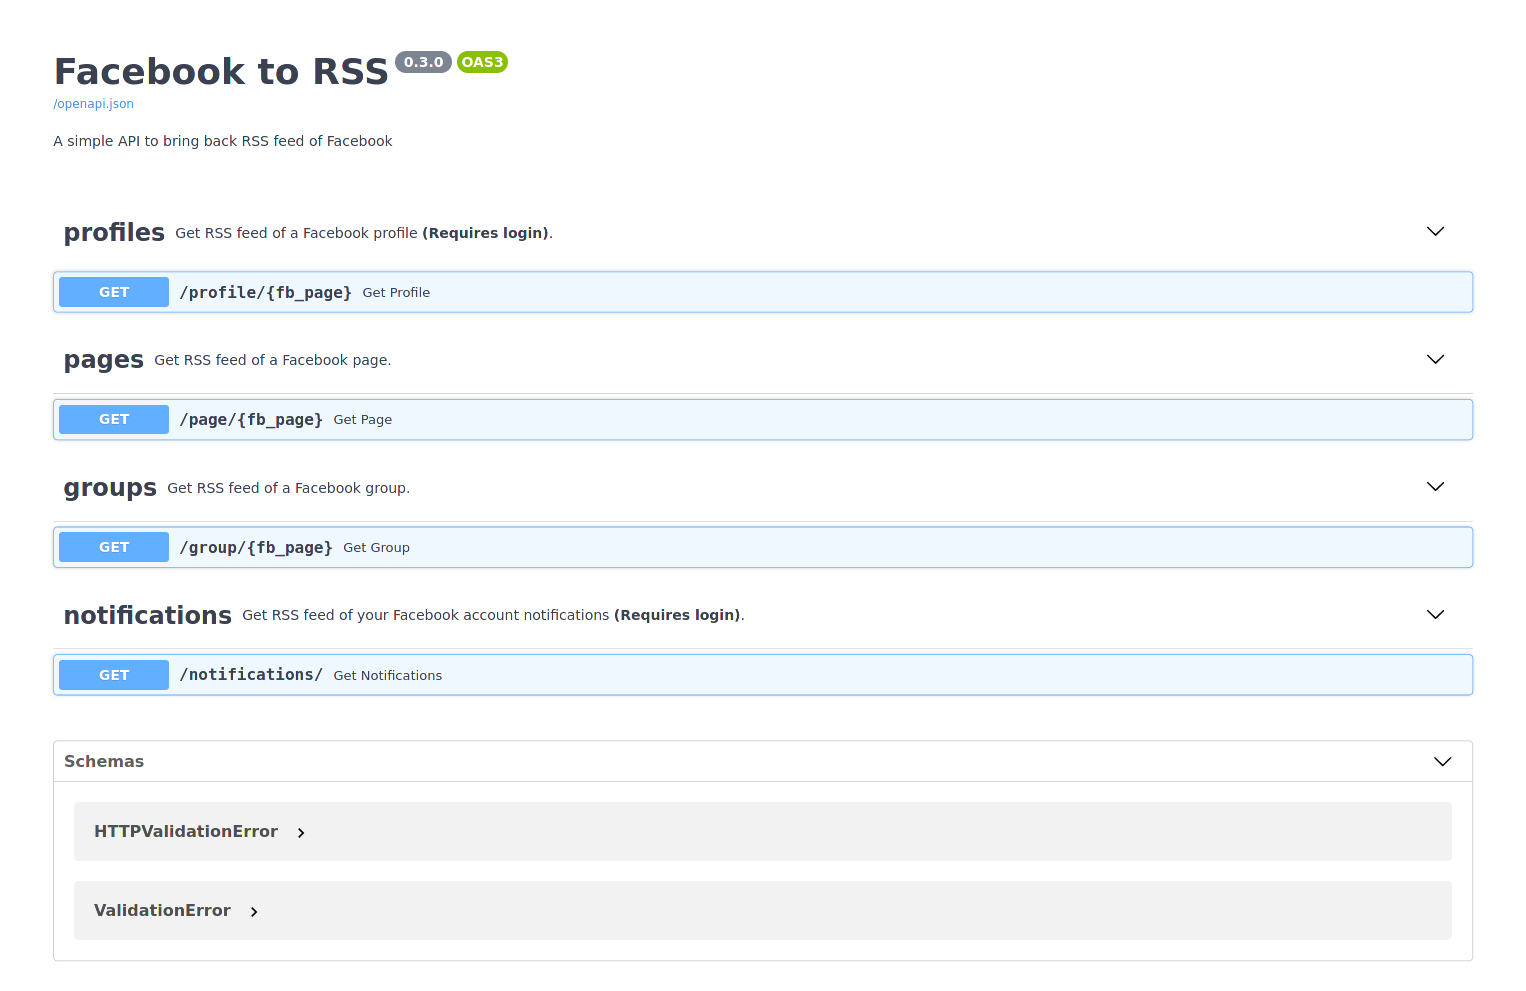The width and height of the screenshot is (1526, 991).
Task: Click the "Get RSS feed of a Facebook page." description
Action: coord(273,360)
